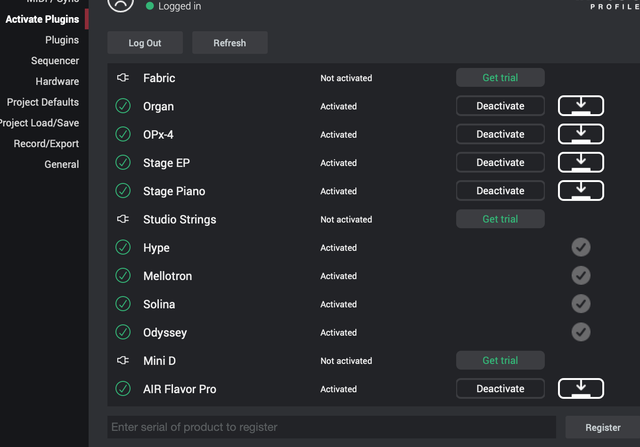Click the green Logged in status dot
The image size is (640, 447).
[x=150, y=6]
